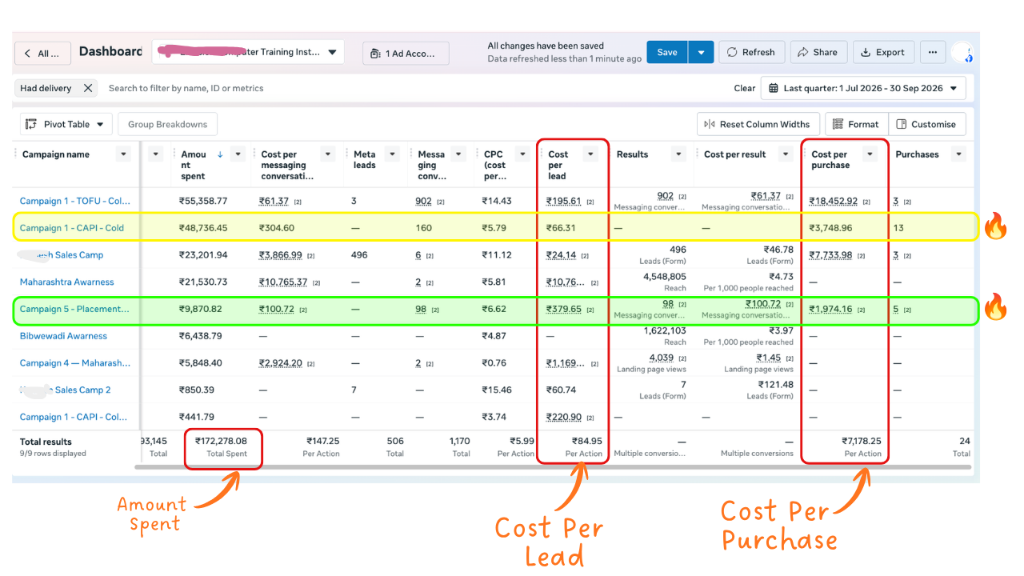Click the 496 Meta leads value
Image resolution: width=1024 pixels, height=576 pixels.
pyautogui.click(x=359, y=255)
